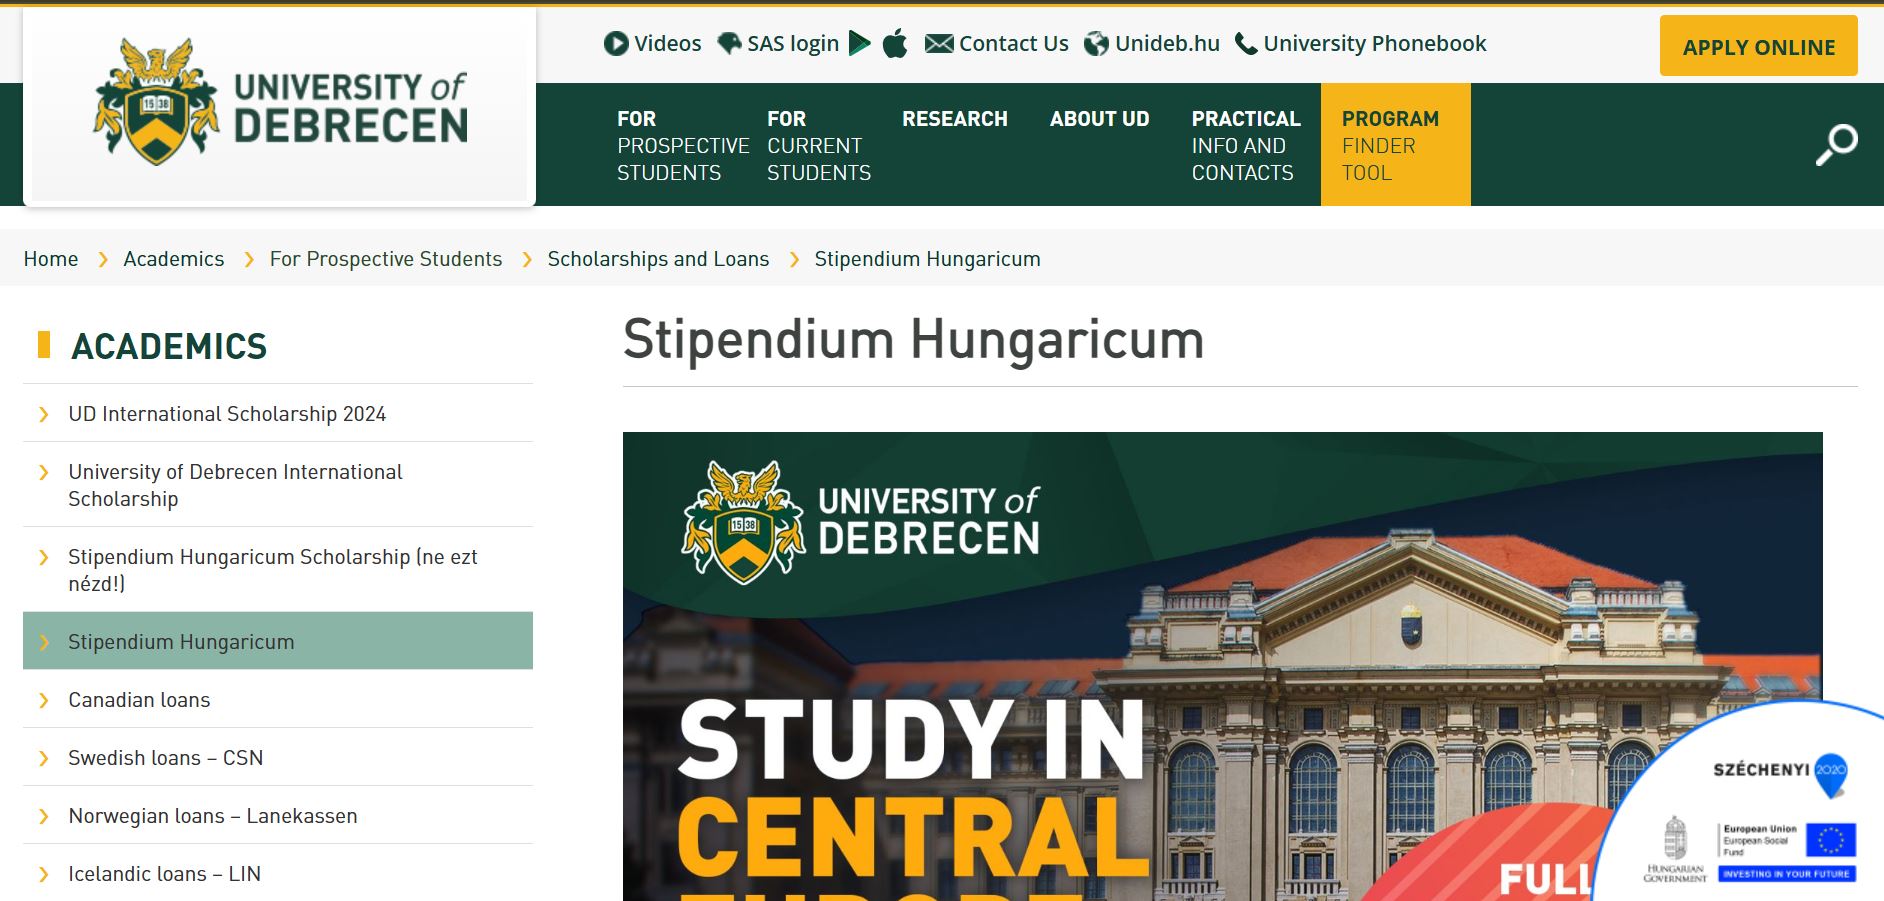Click chevron beside Swedish loans – CSN
The image size is (1884, 901).
[43, 758]
